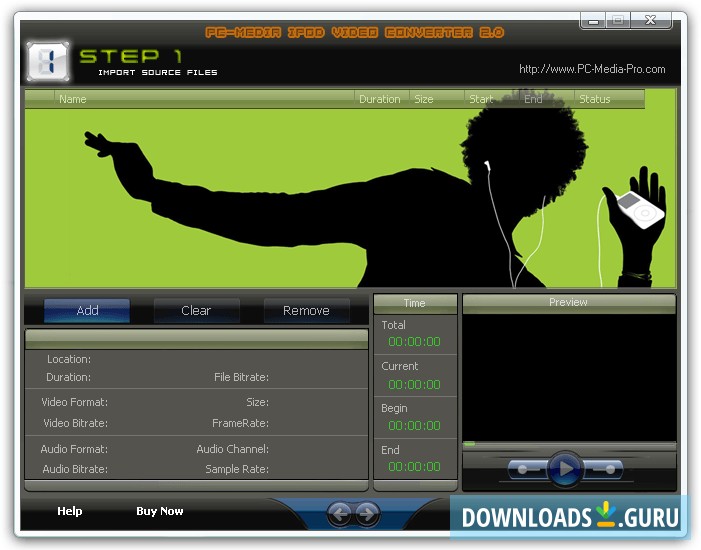Maximize the converter window
The image size is (701, 550).
[x=618, y=21]
